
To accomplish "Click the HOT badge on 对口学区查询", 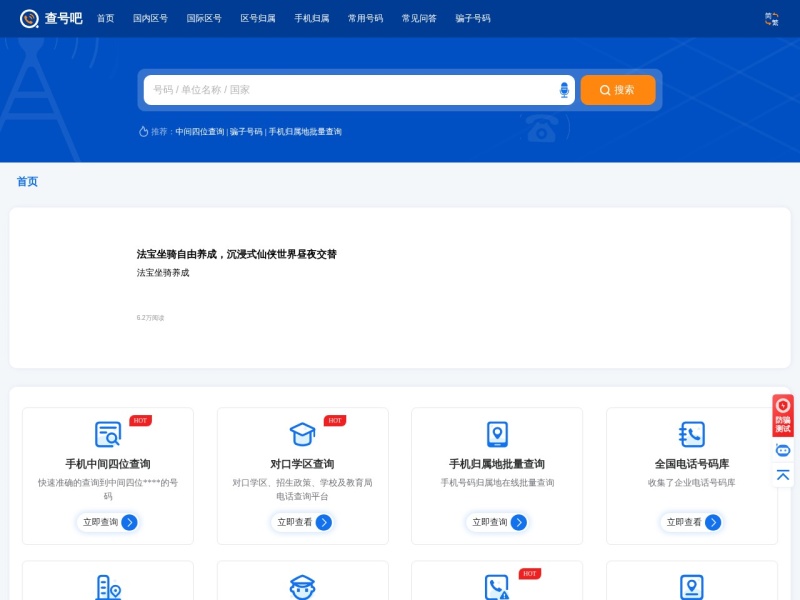I will pyautogui.click(x=335, y=421).
